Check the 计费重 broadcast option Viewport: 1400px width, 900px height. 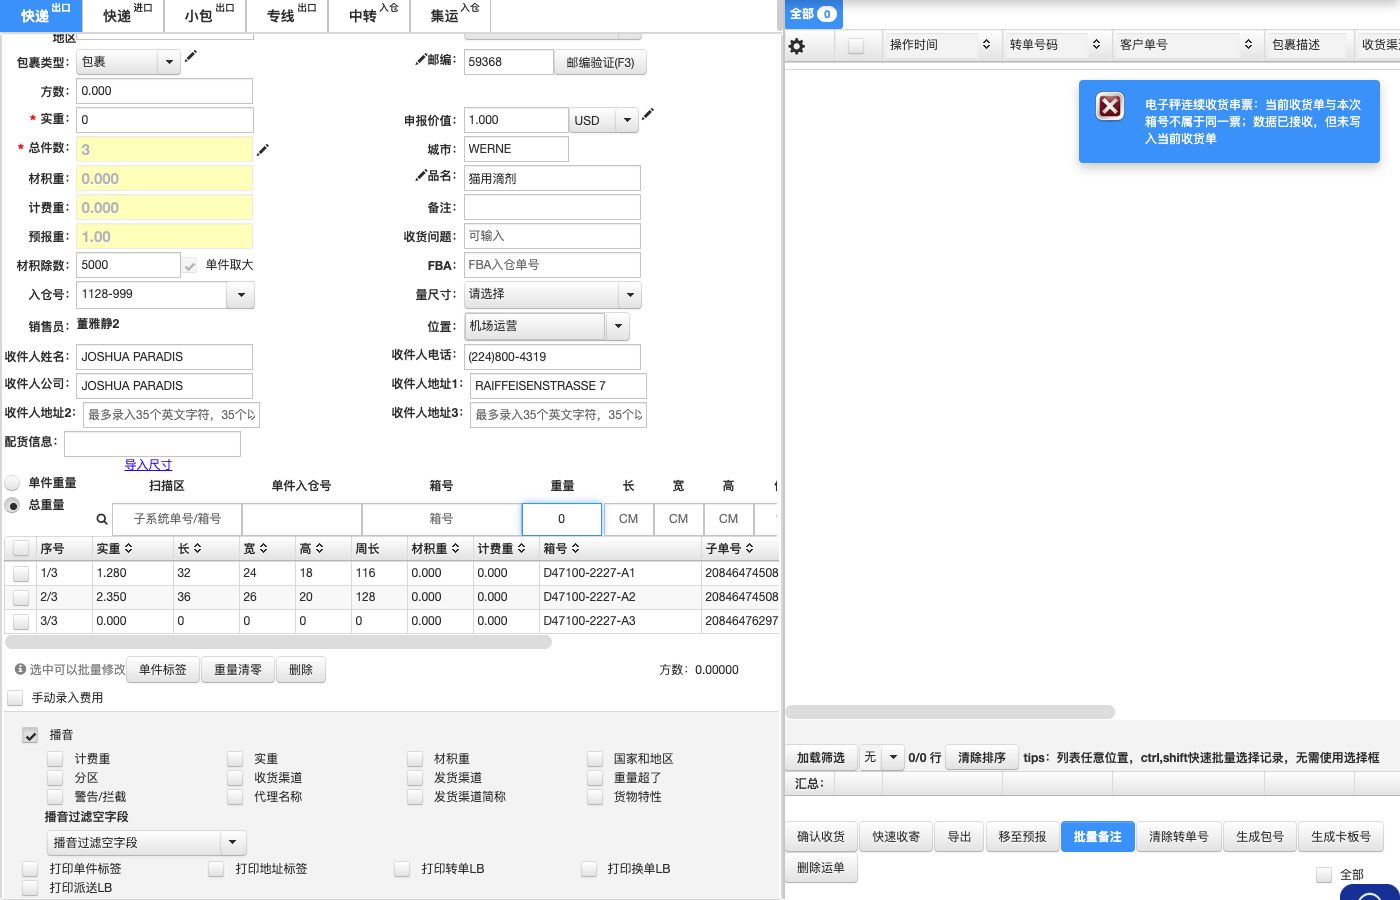[55, 759]
